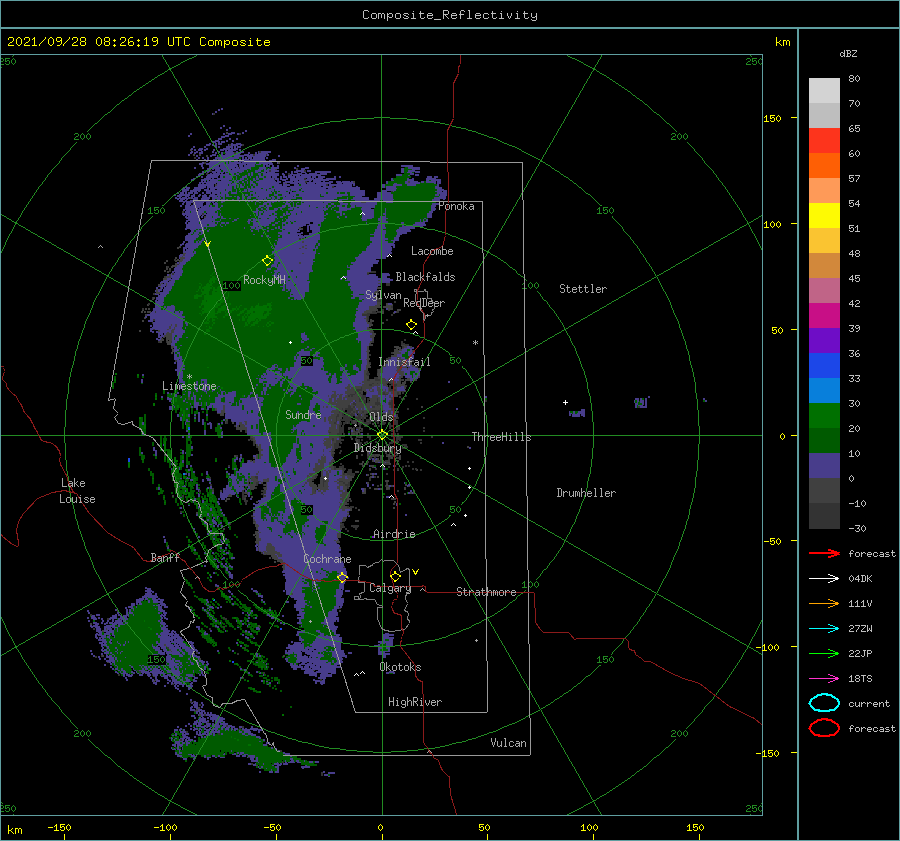Click the Blackfalds city label
This screenshot has width=900, height=841.
click(x=425, y=277)
